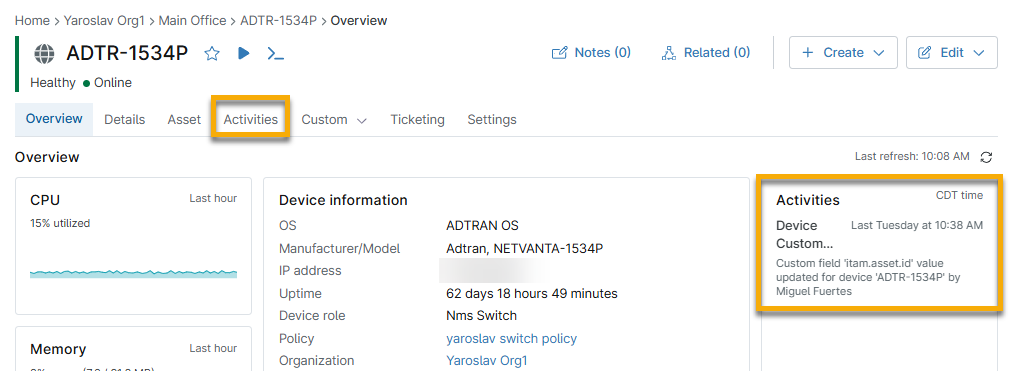Click the Healthy status text
1014x371 pixels.
(x=53, y=83)
